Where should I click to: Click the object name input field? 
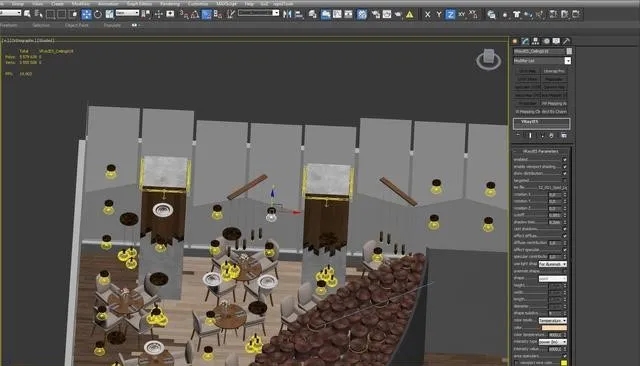(539, 51)
